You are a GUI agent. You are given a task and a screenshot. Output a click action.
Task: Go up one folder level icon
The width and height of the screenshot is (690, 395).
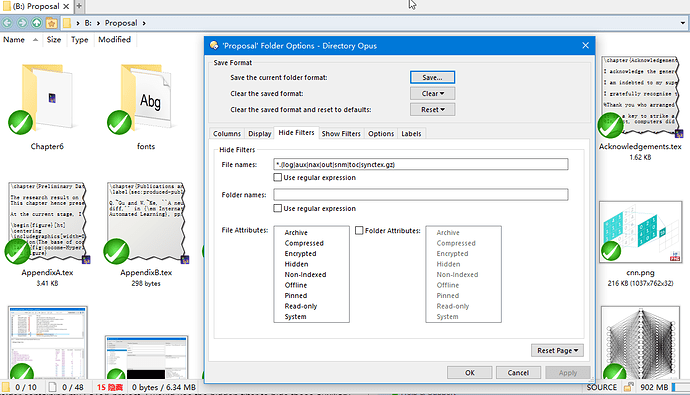[x=37, y=23]
